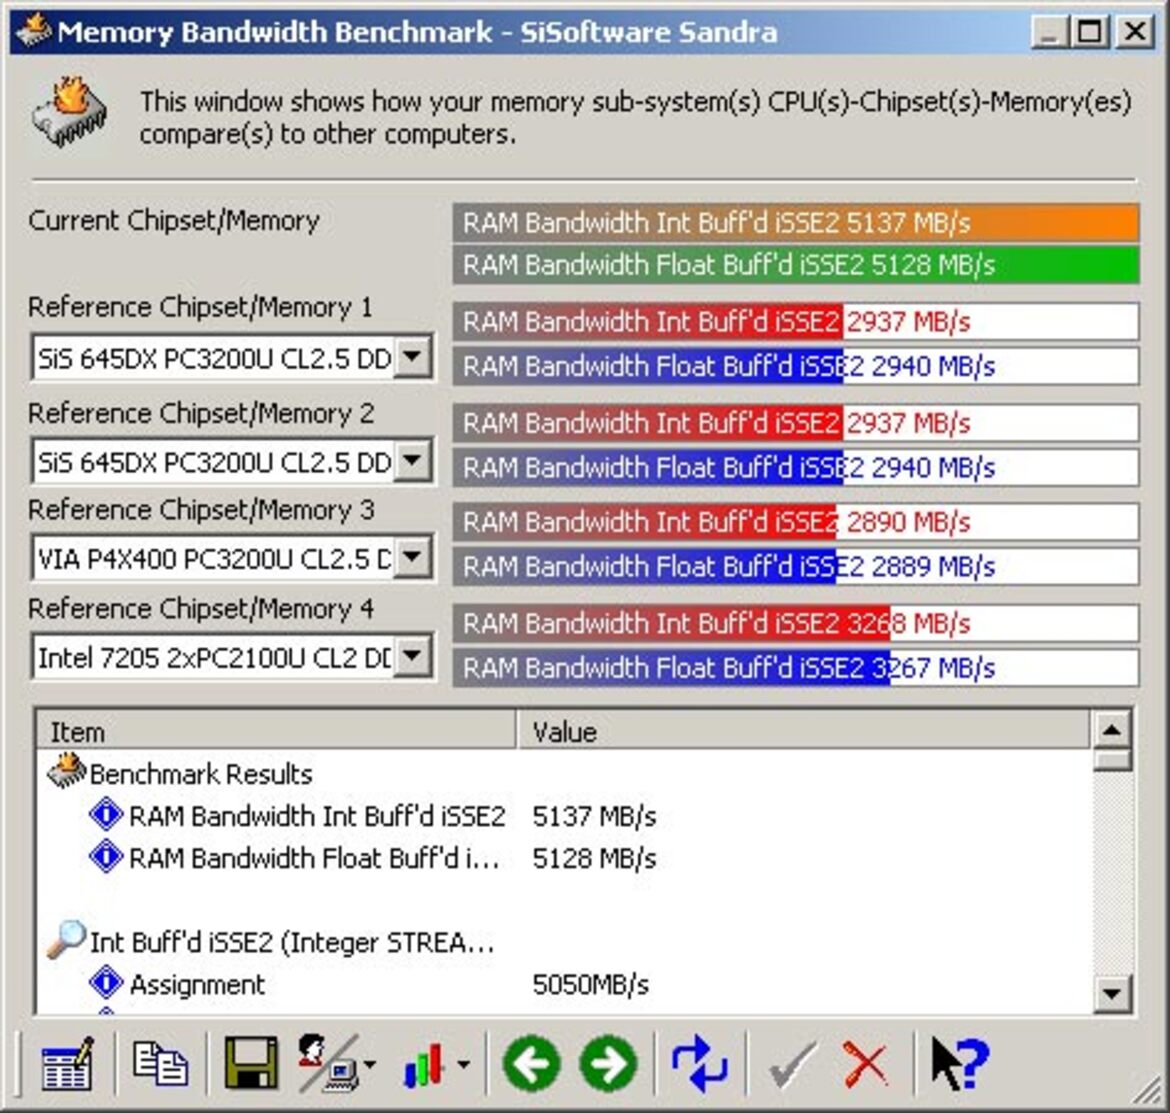1170x1113 pixels.
Task: Refresh benchmark with blue cycle arrows icon
Action: pyautogui.click(x=699, y=1063)
